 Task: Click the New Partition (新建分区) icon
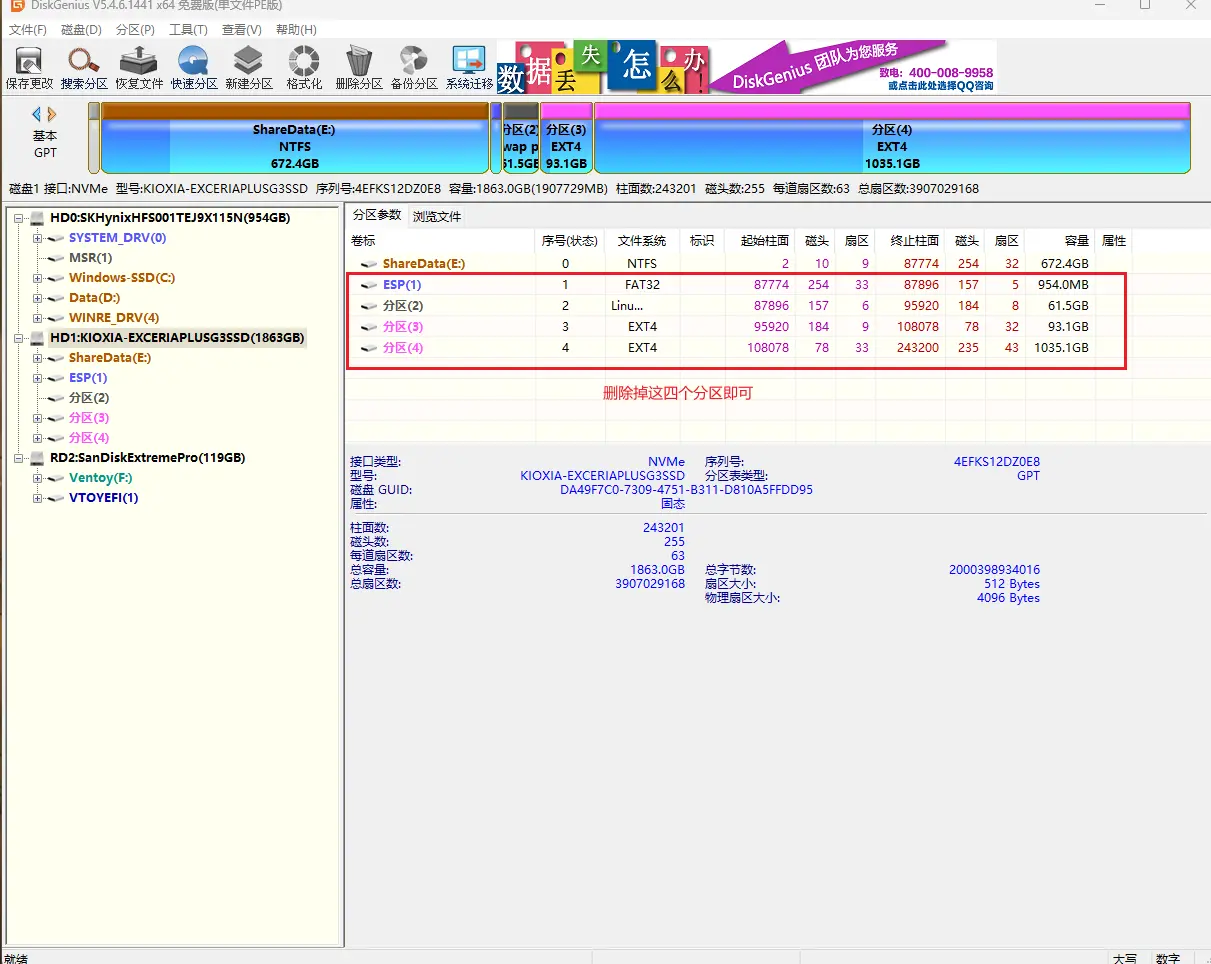click(x=249, y=68)
